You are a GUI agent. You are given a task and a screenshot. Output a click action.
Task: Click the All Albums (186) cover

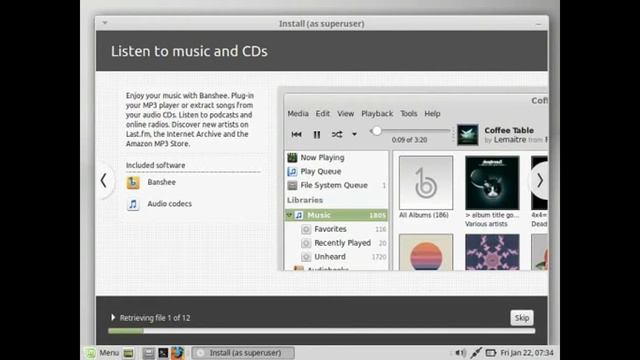(426, 182)
